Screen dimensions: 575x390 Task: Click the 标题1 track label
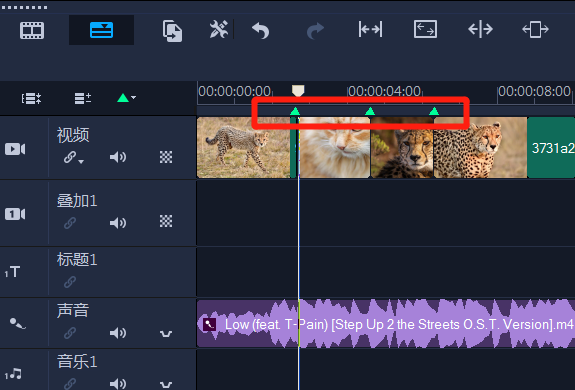[77, 260]
